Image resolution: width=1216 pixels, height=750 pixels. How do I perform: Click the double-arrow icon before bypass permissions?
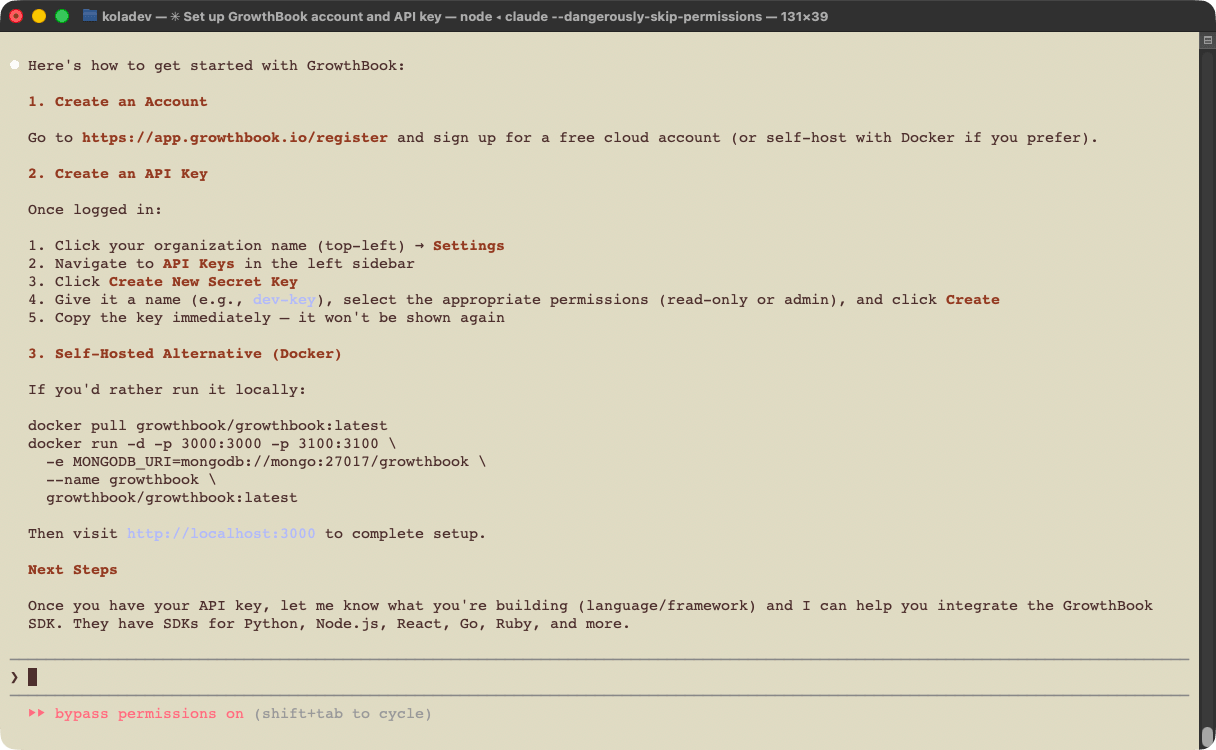(37, 714)
